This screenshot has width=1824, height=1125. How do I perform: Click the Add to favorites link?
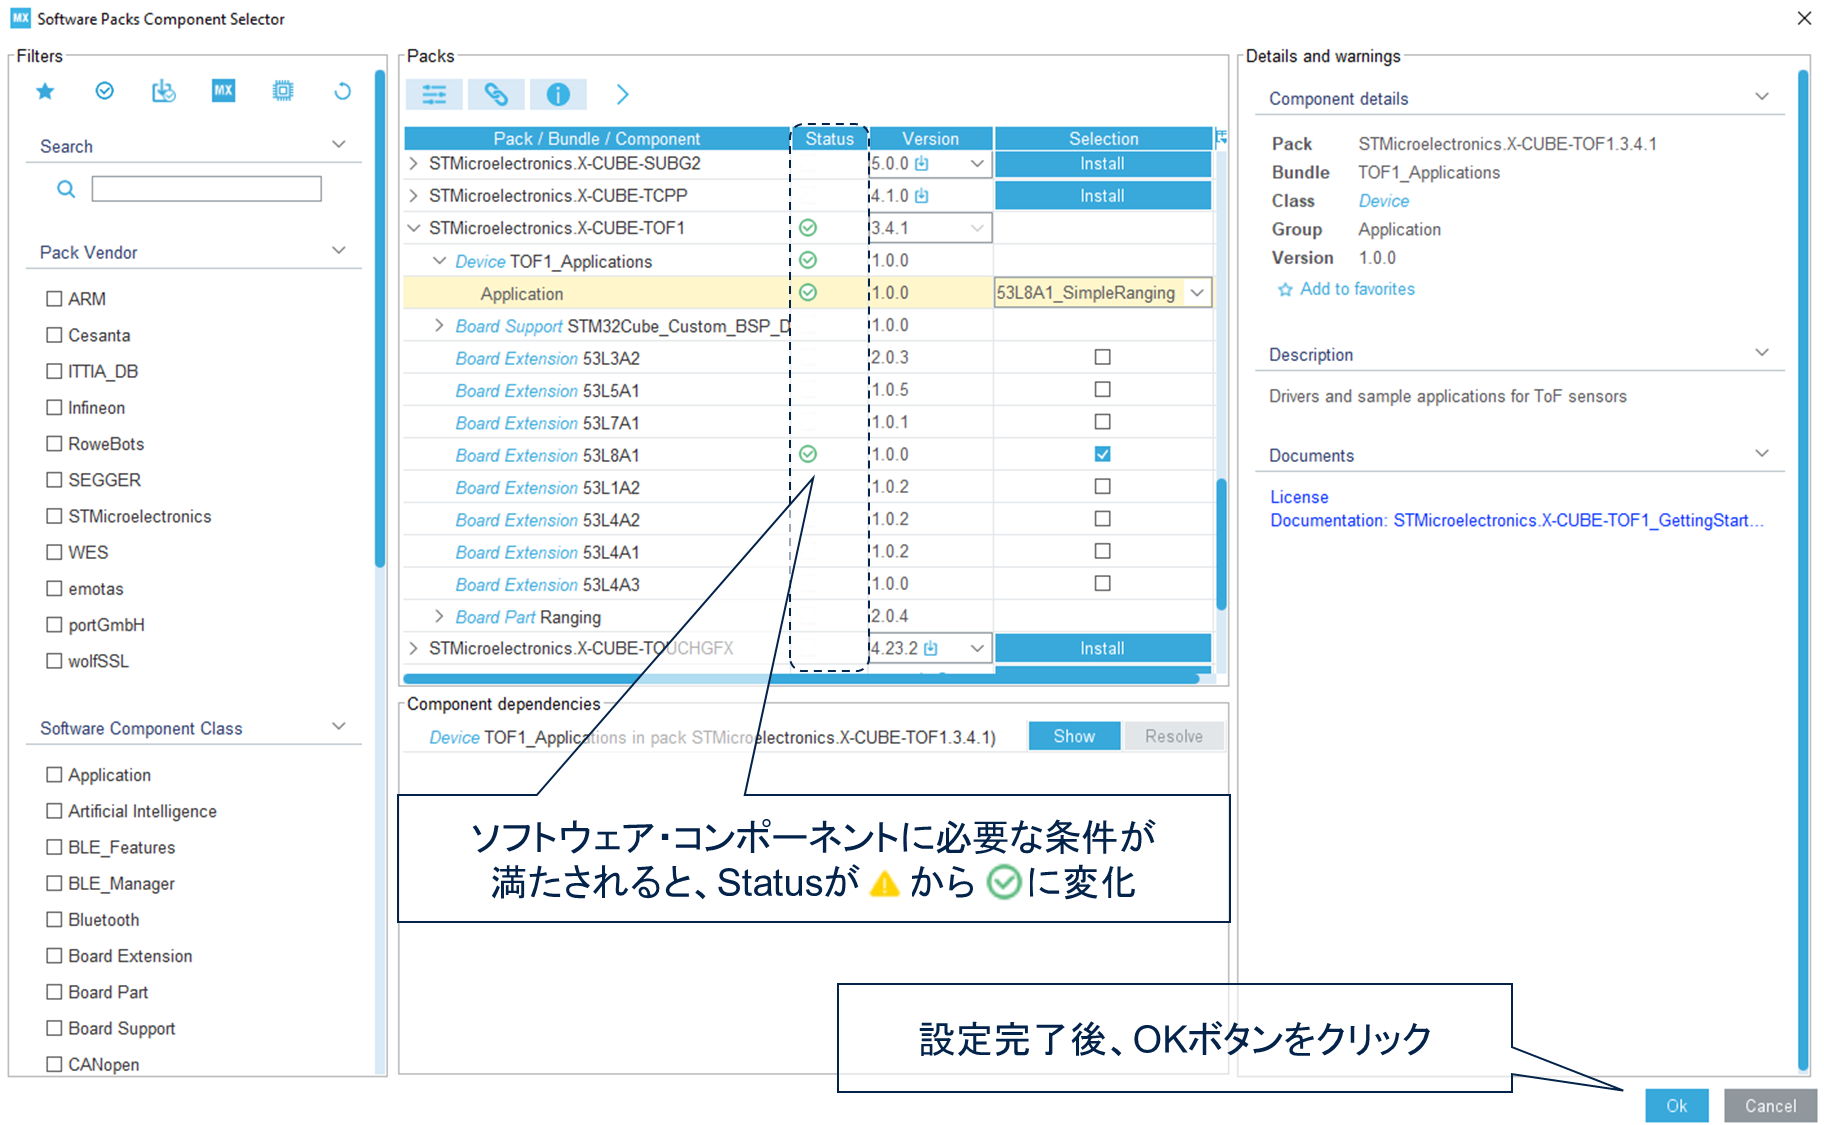tap(1357, 289)
